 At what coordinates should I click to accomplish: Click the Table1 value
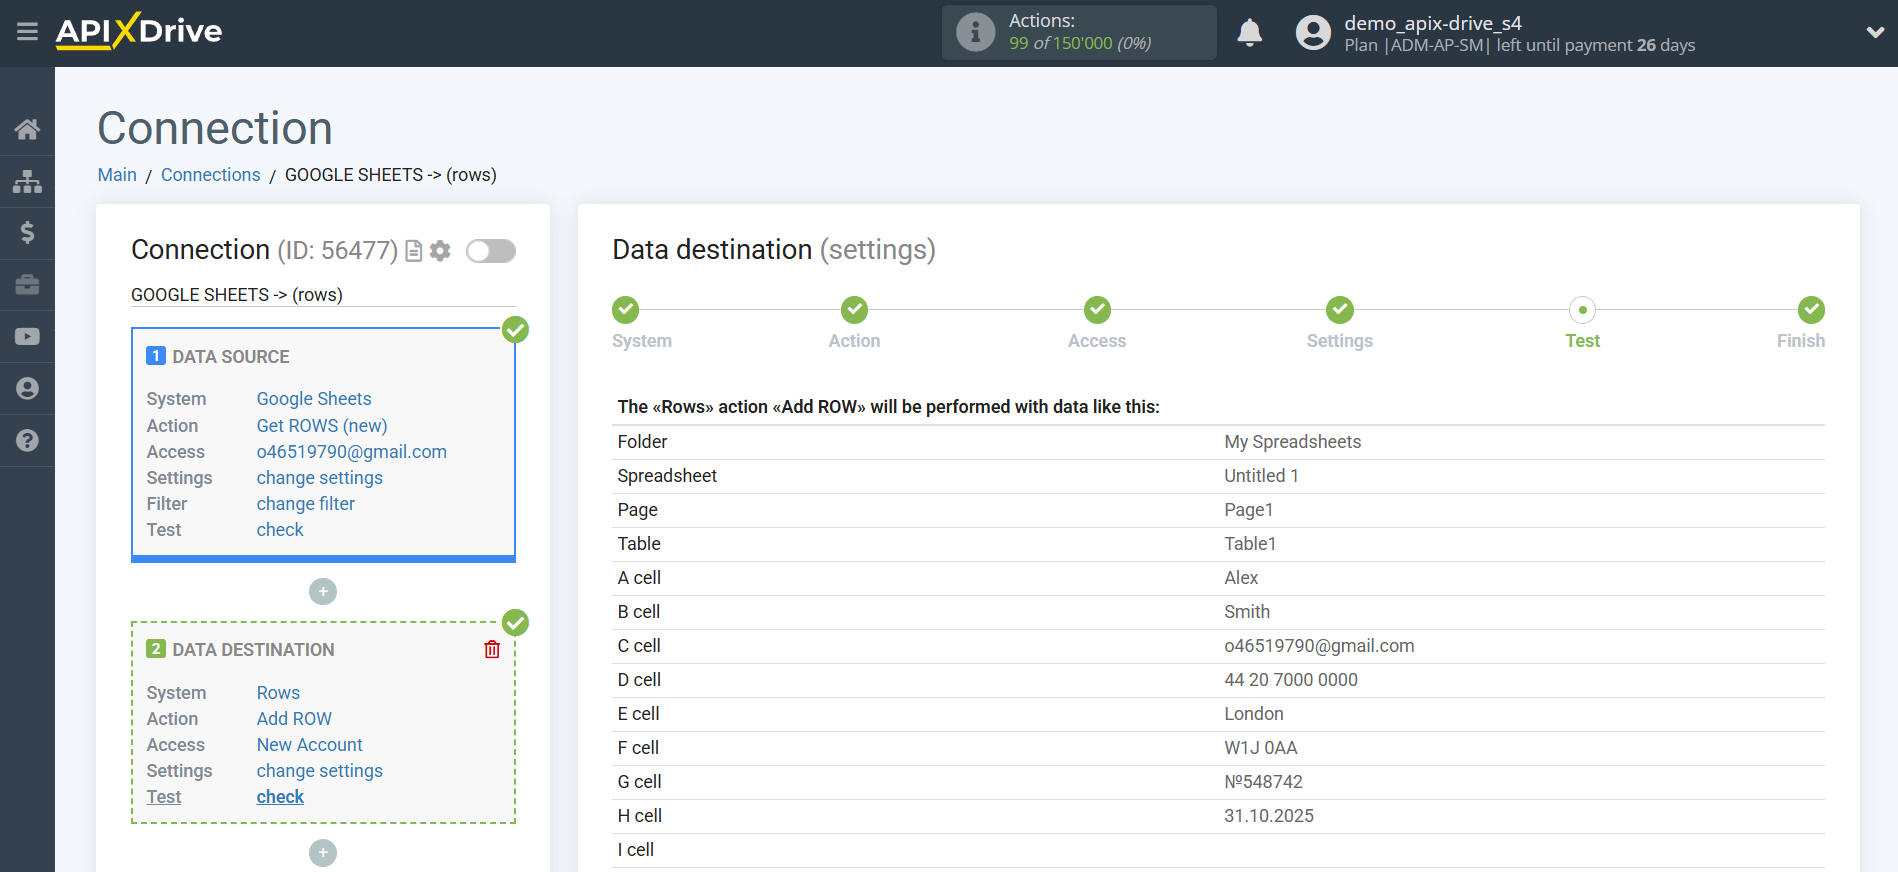tap(1250, 544)
